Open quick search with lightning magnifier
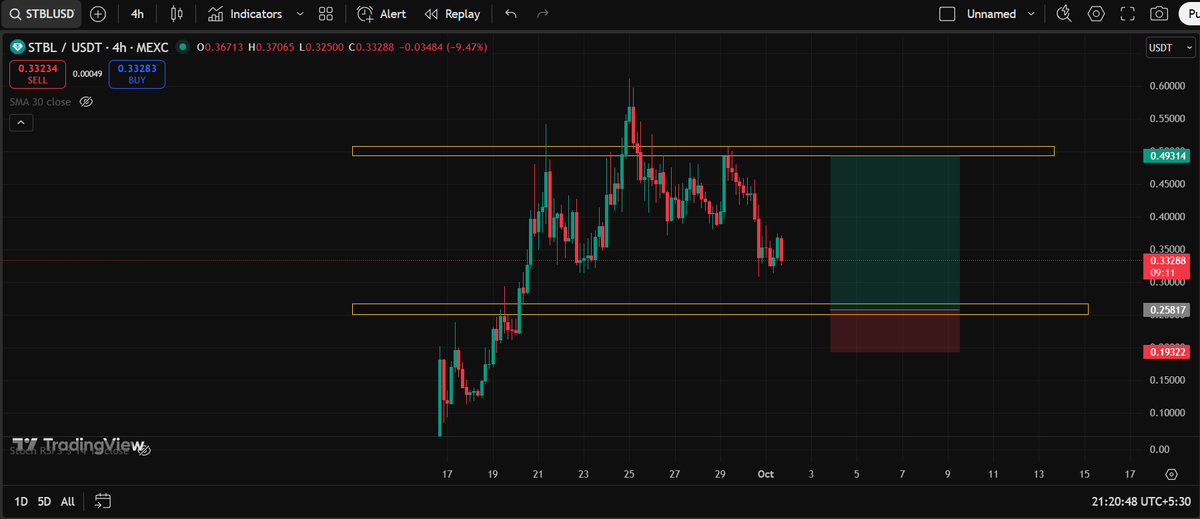This screenshot has height=519, width=1200. click(x=1064, y=14)
